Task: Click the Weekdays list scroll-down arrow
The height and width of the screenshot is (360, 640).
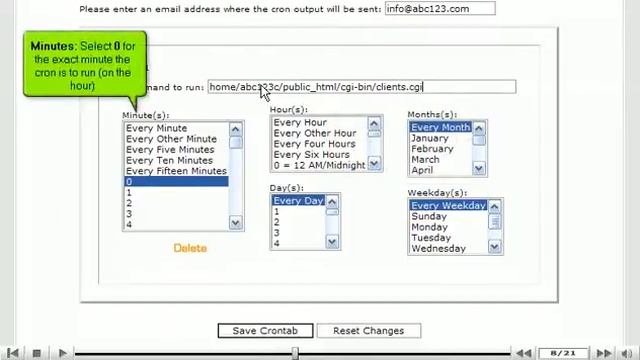Action: pos(495,247)
